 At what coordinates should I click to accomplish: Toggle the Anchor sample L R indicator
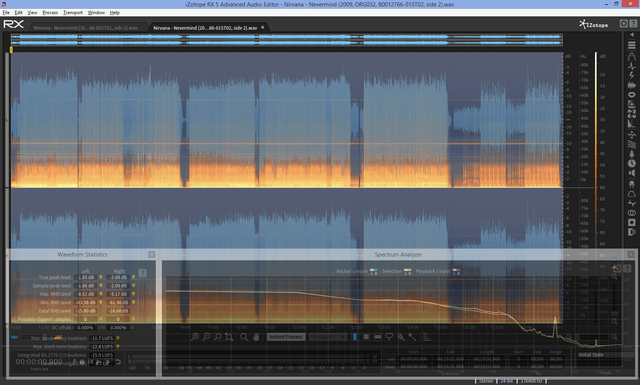373,272
